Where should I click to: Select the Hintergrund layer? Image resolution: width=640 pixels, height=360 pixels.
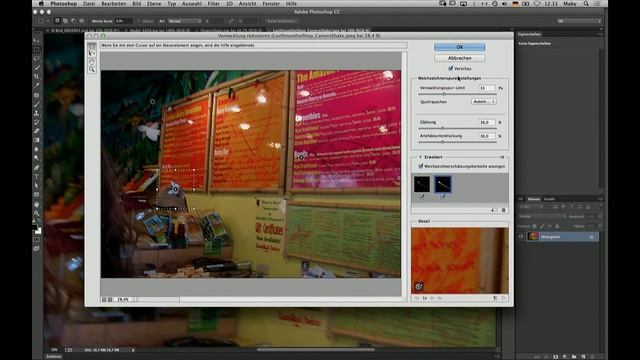pyautogui.click(x=562, y=237)
